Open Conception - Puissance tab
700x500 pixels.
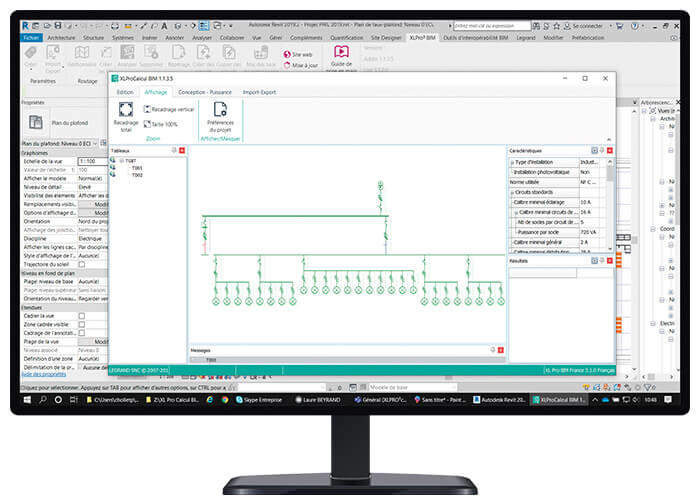[x=204, y=92]
